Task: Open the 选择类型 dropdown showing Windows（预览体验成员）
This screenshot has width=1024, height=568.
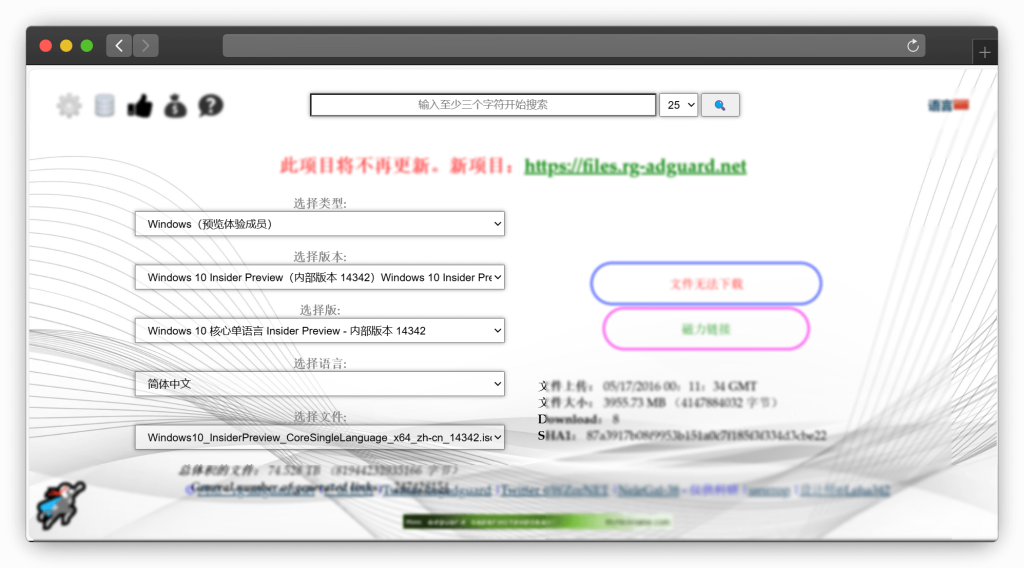Action: click(320, 224)
